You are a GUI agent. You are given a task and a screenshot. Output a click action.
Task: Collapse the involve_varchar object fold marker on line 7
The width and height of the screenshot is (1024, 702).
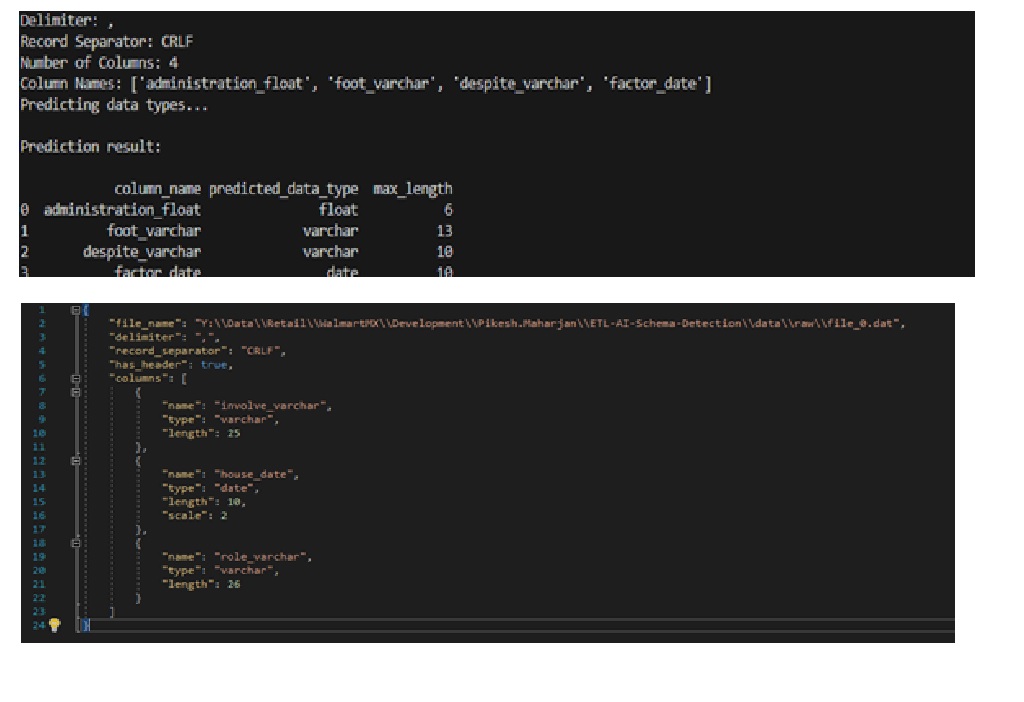[76, 392]
